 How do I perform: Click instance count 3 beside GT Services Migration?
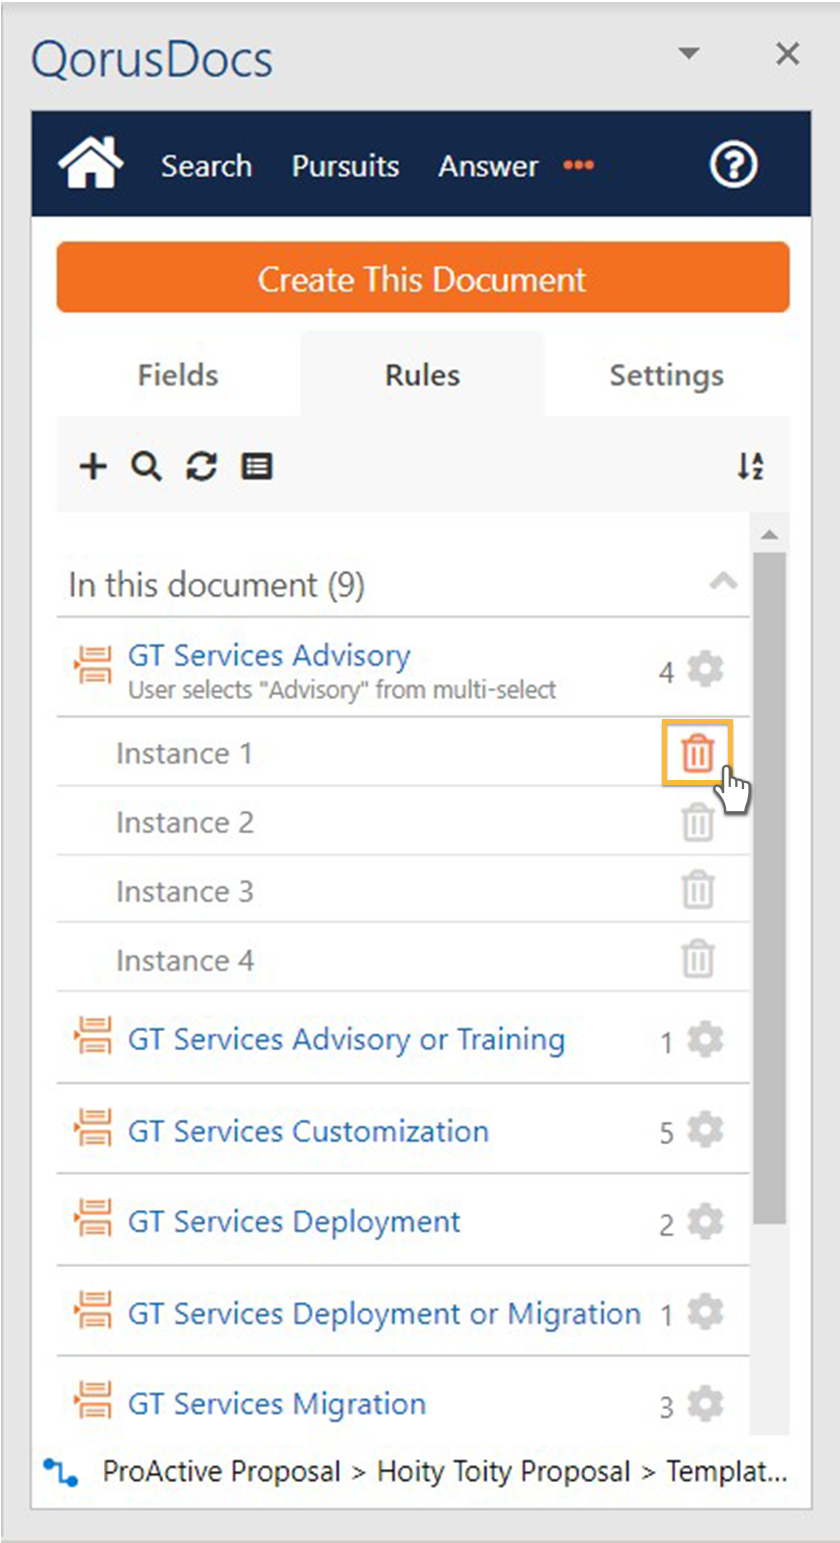[666, 1408]
